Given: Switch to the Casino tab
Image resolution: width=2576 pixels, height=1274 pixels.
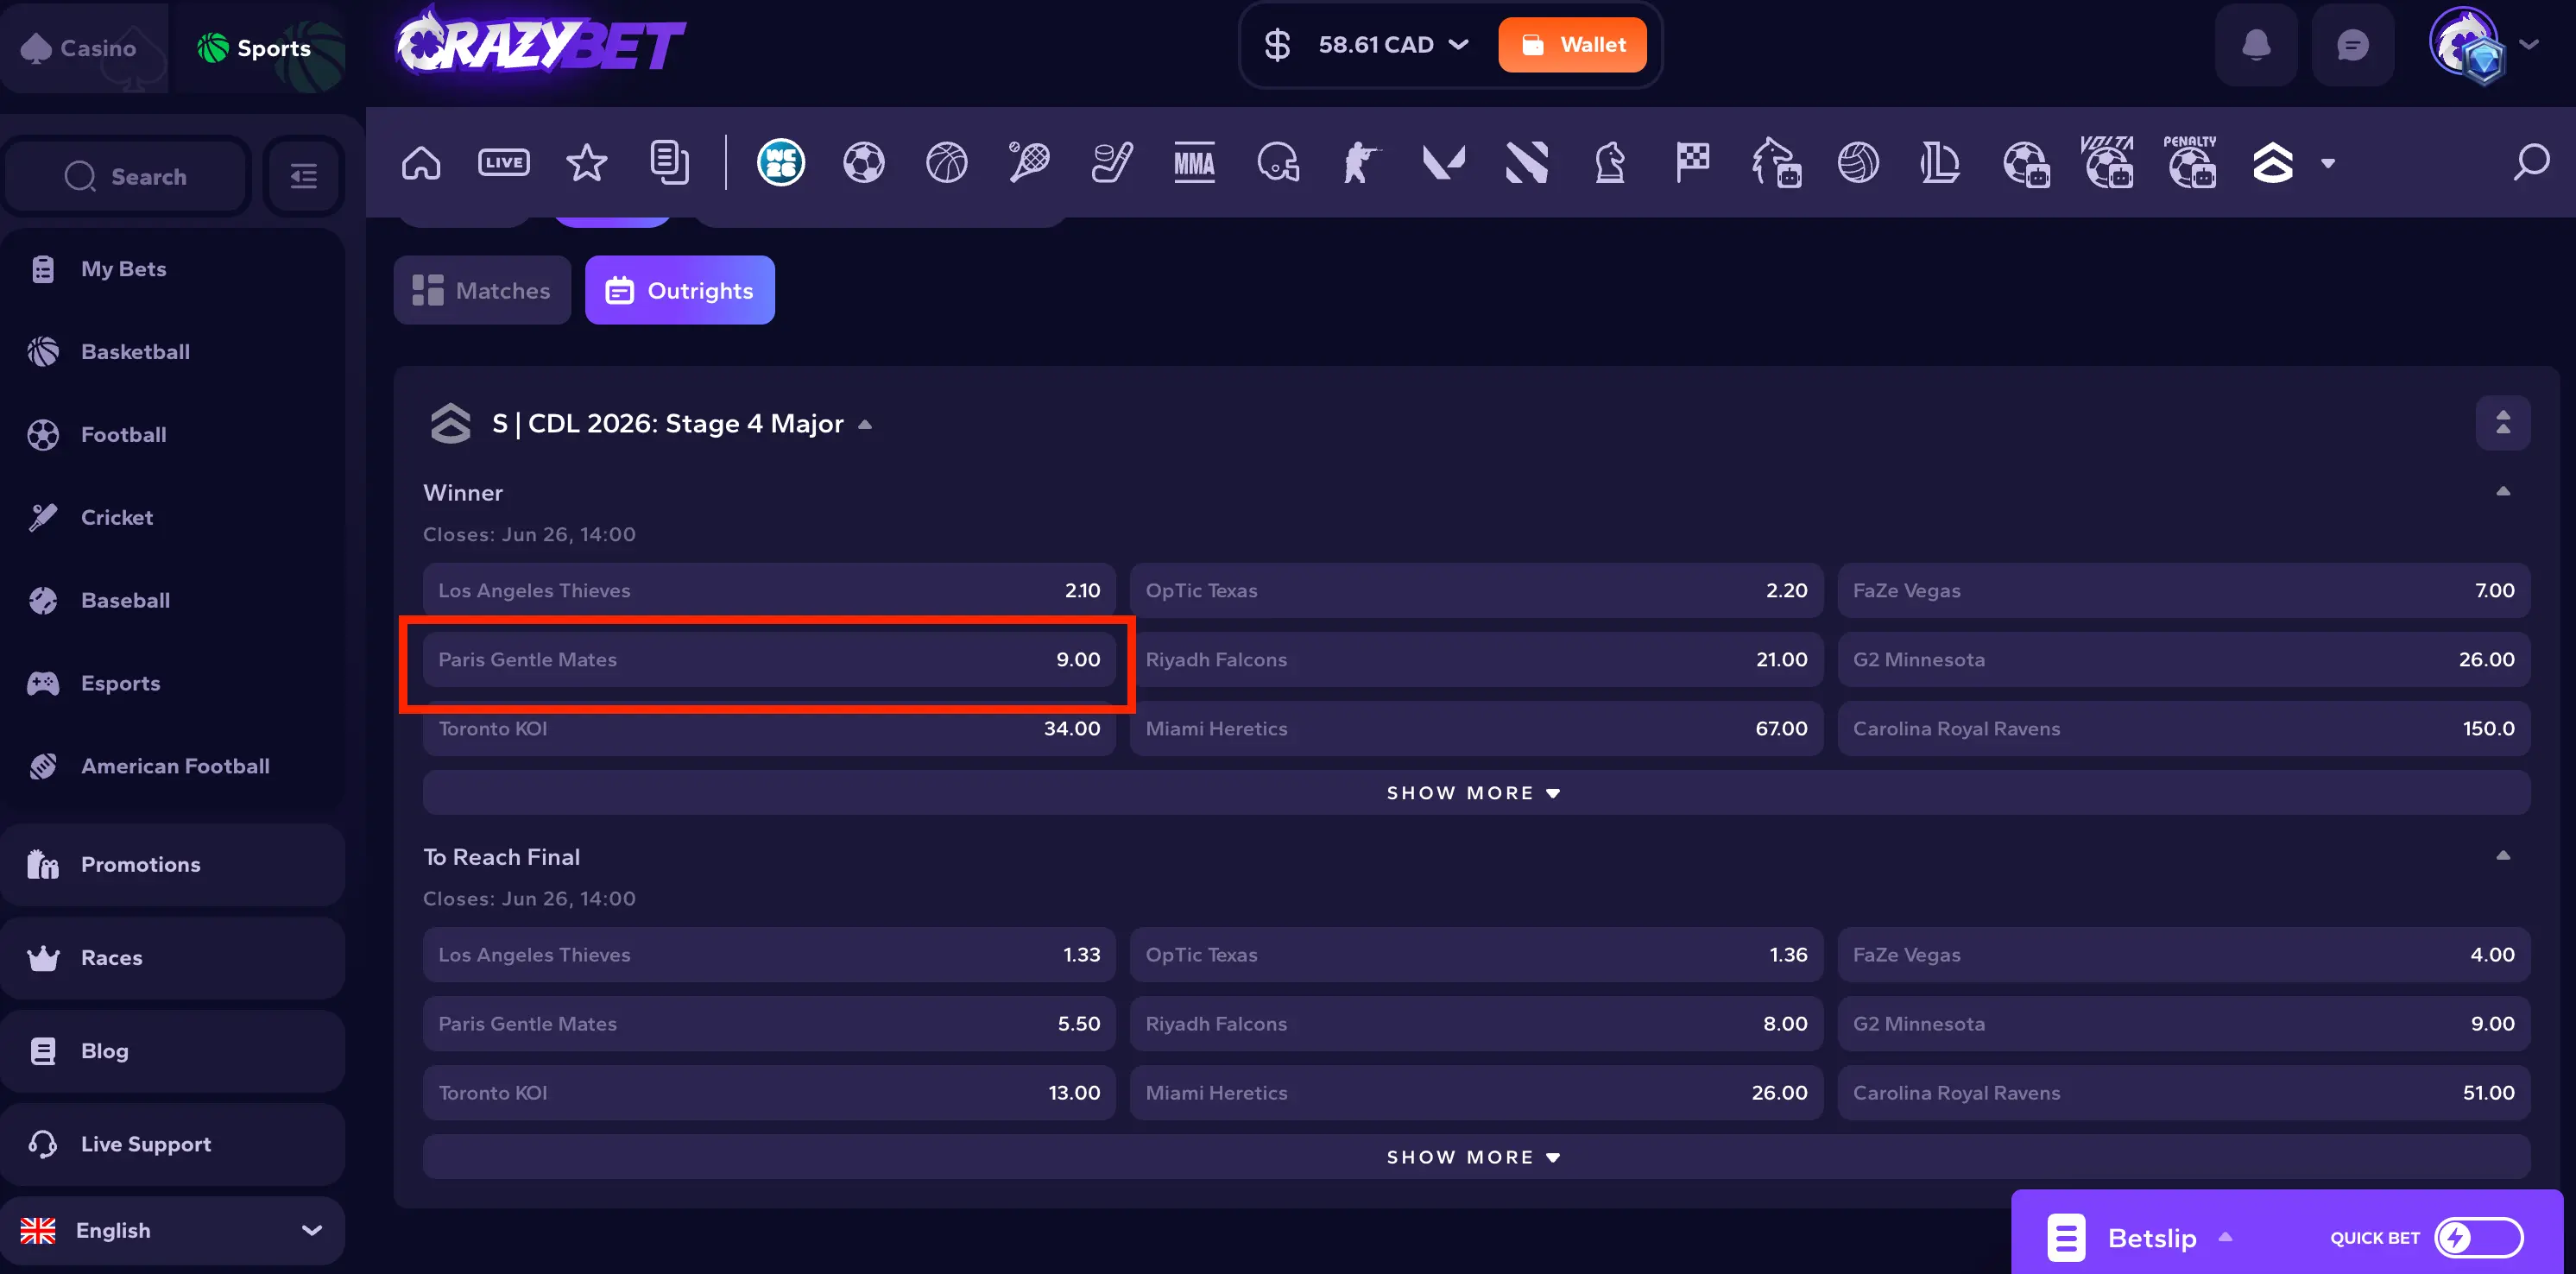Looking at the screenshot, I should pyautogui.click(x=82, y=47).
